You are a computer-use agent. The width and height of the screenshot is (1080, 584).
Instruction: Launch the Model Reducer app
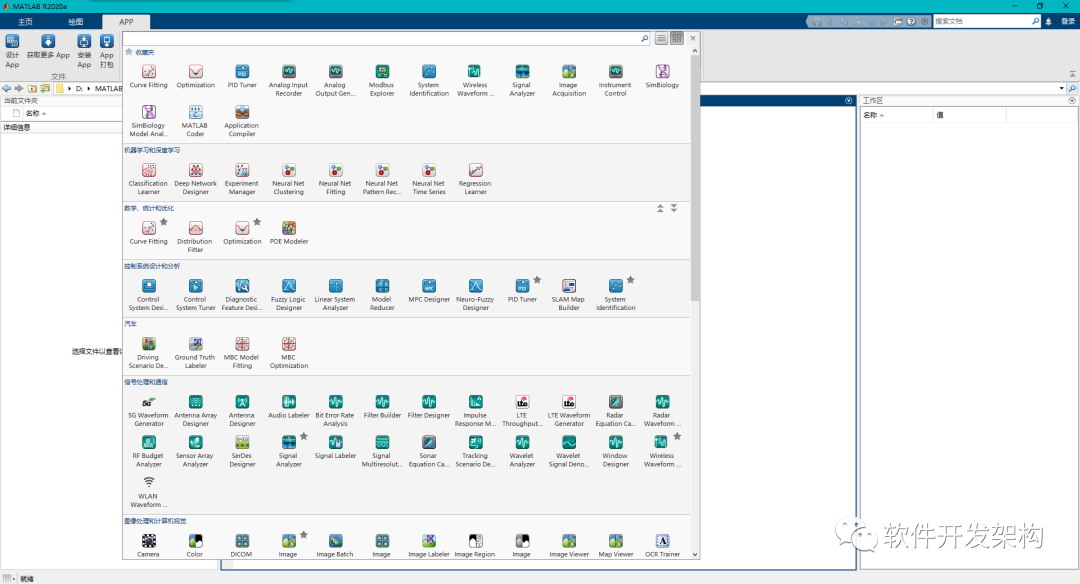click(382, 294)
